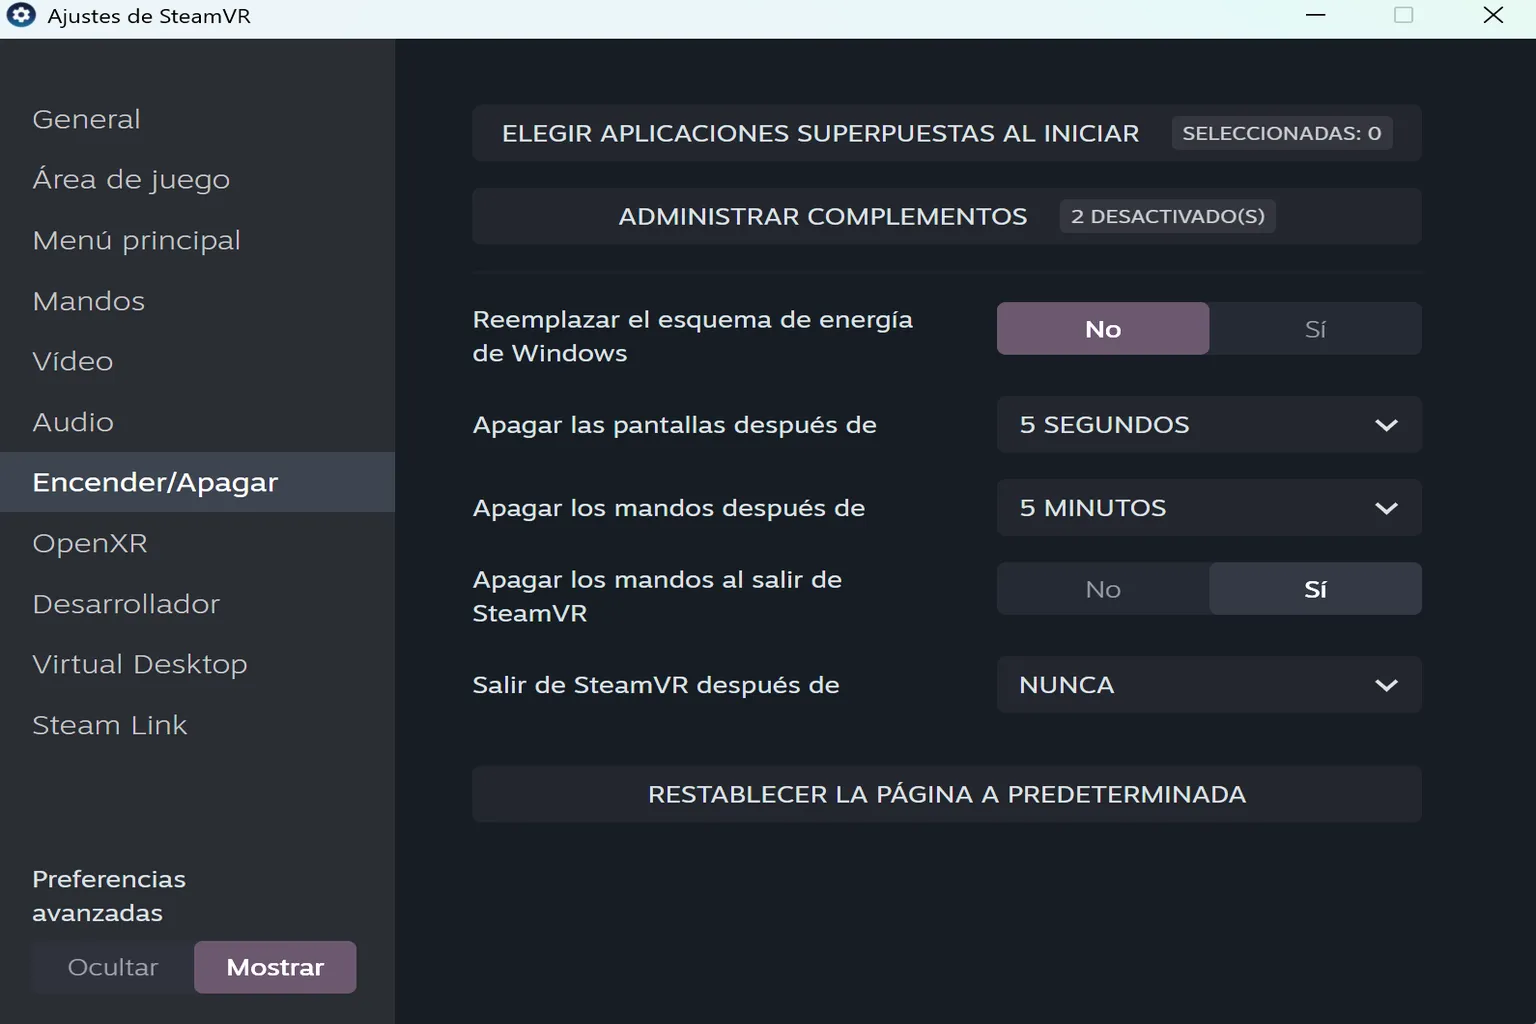Expand the NUNCA exit SteamVR dropdown
Image resolution: width=1536 pixels, height=1024 pixels.
point(1209,685)
